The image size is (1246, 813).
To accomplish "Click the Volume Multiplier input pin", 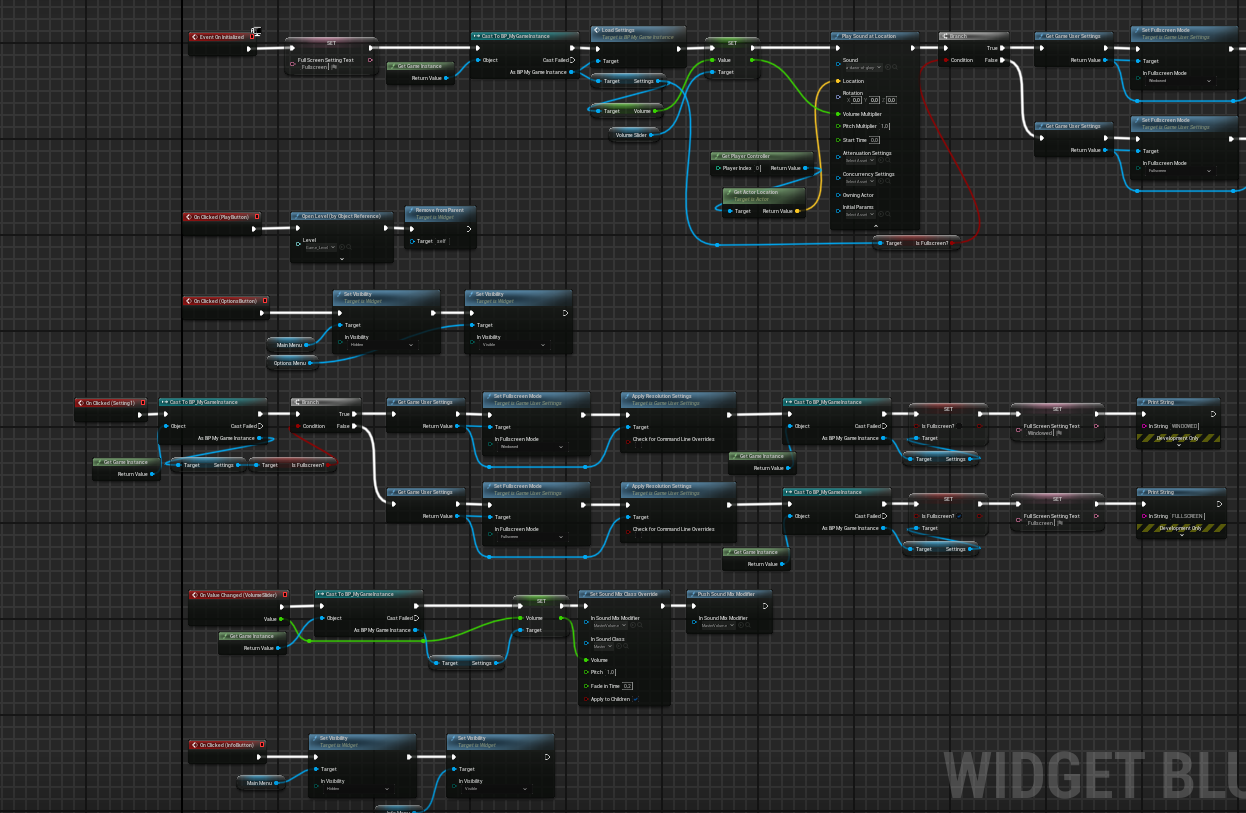I will [837, 114].
